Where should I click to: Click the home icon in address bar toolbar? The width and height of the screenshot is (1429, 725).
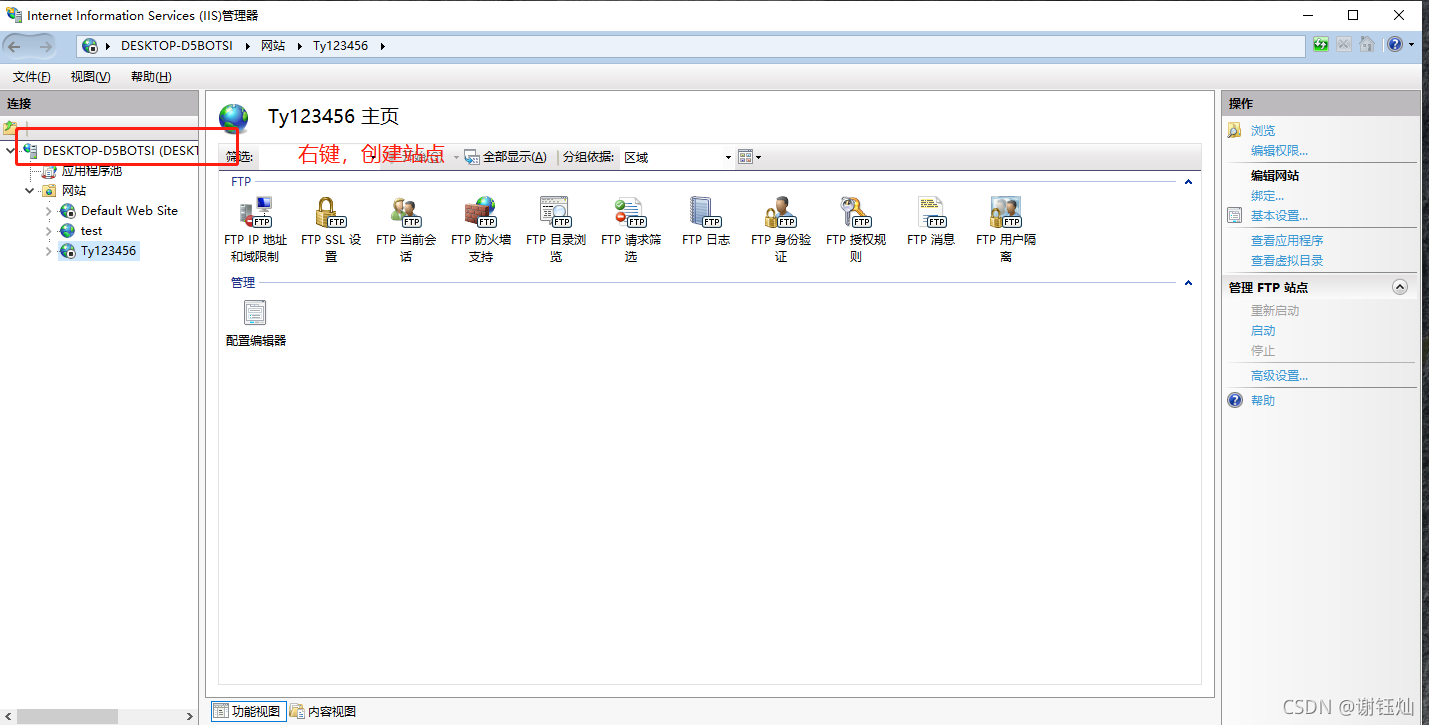[x=1366, y=45]
